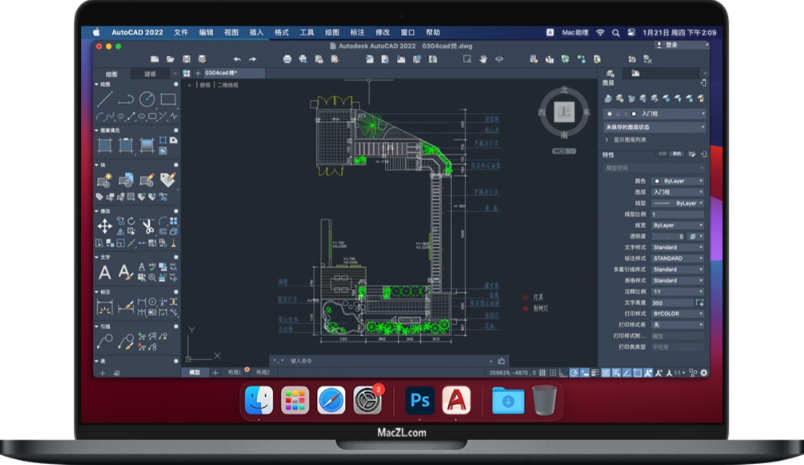Open the current layer dropdown
804x465 pixels.
click(x=655, y=114)
